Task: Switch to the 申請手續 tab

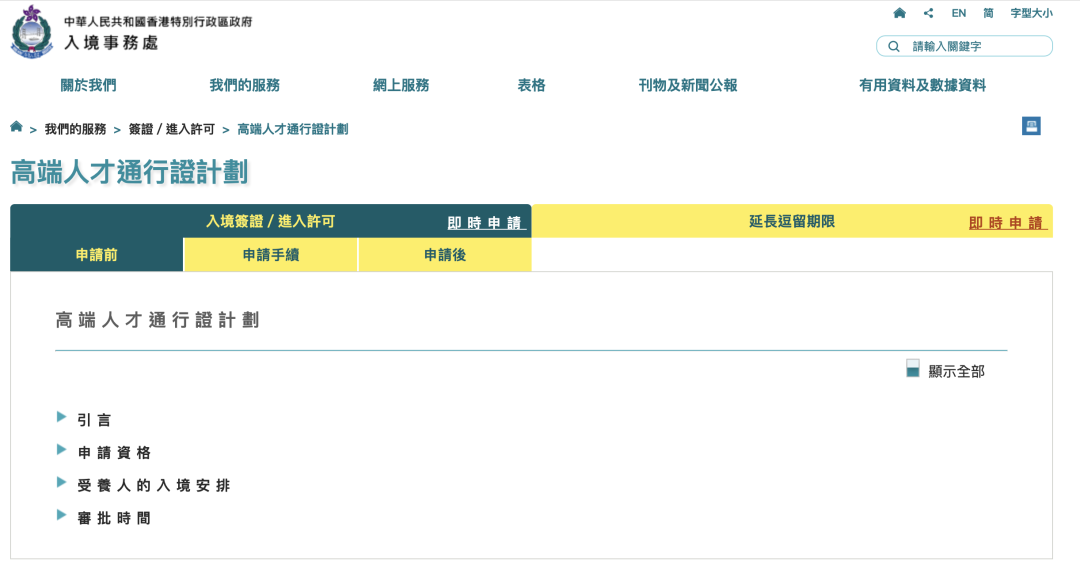Action: click(x=270, y=255)
